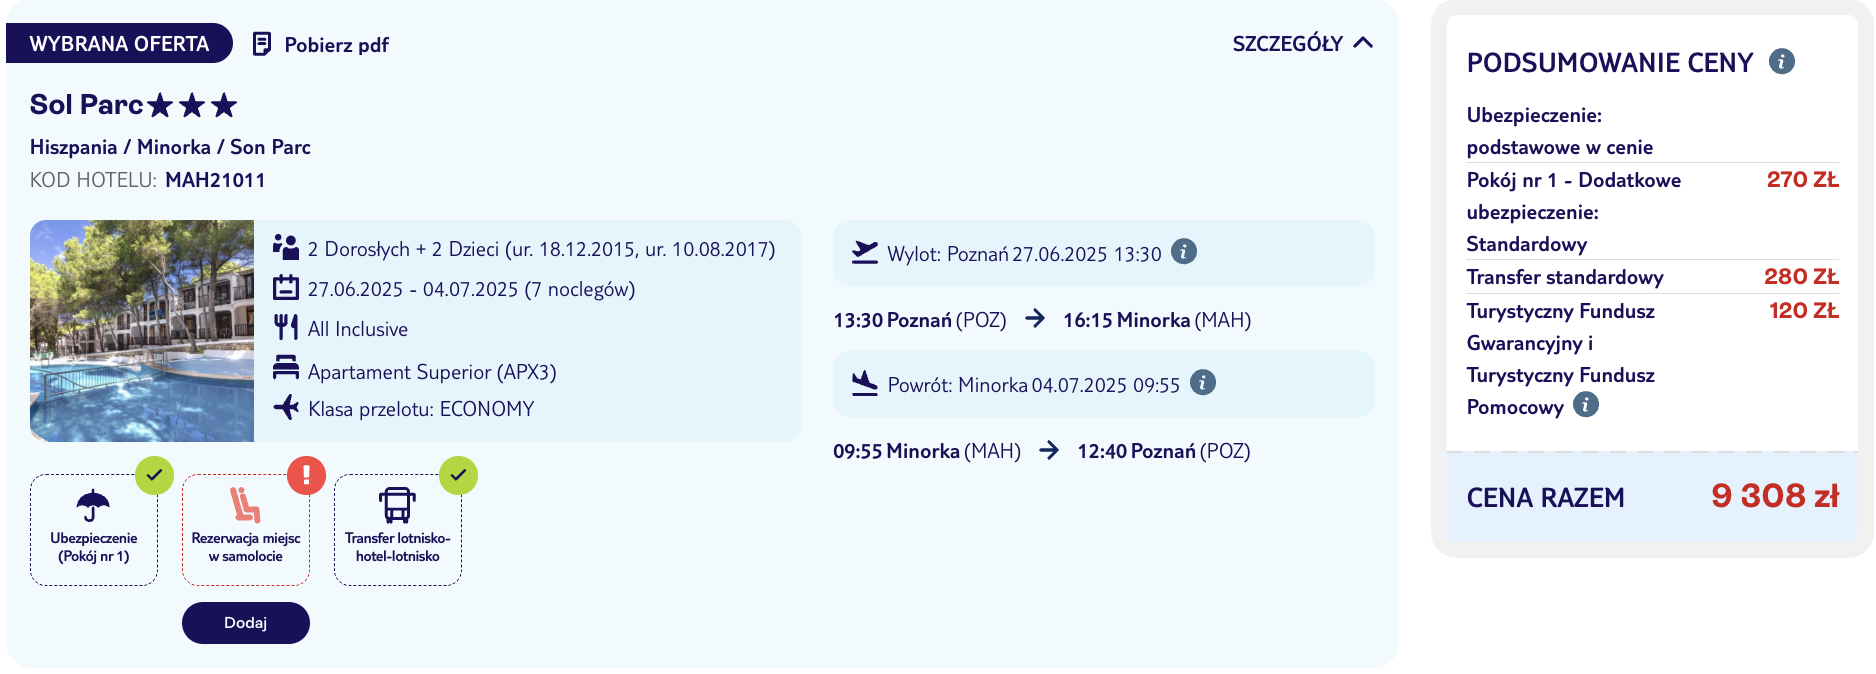1876x674 pixels.
Task: Click the PDF document icon
Action: [x=262, y=44]
